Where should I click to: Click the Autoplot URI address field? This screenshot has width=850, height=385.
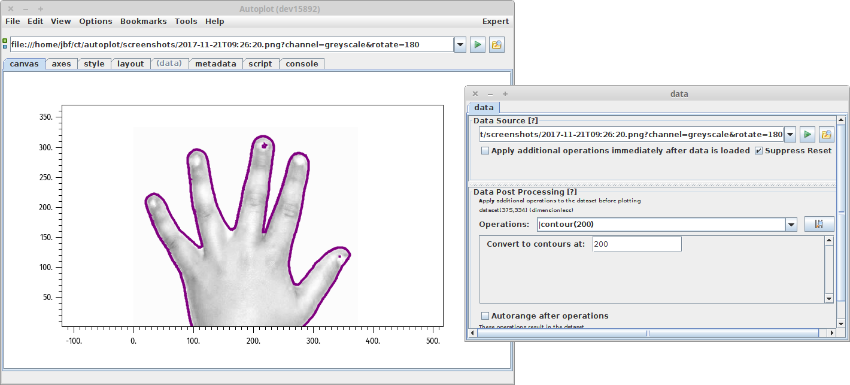pyautogui.click(x=231, y=44)
